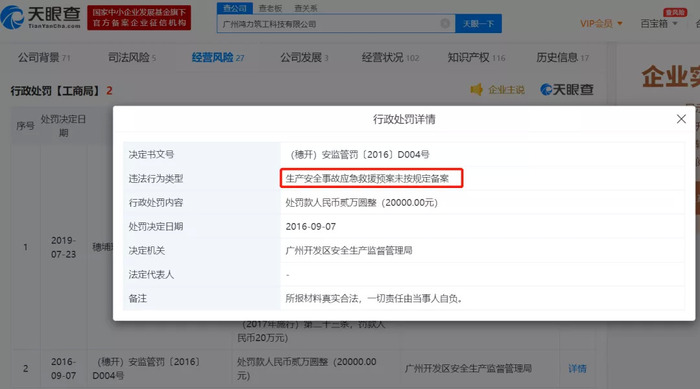Image resolution: width=700 pixels, height=389 pixels.
Task: Expand the 百宝箱 dropdown menu
Action: click(x=659, y=24)
